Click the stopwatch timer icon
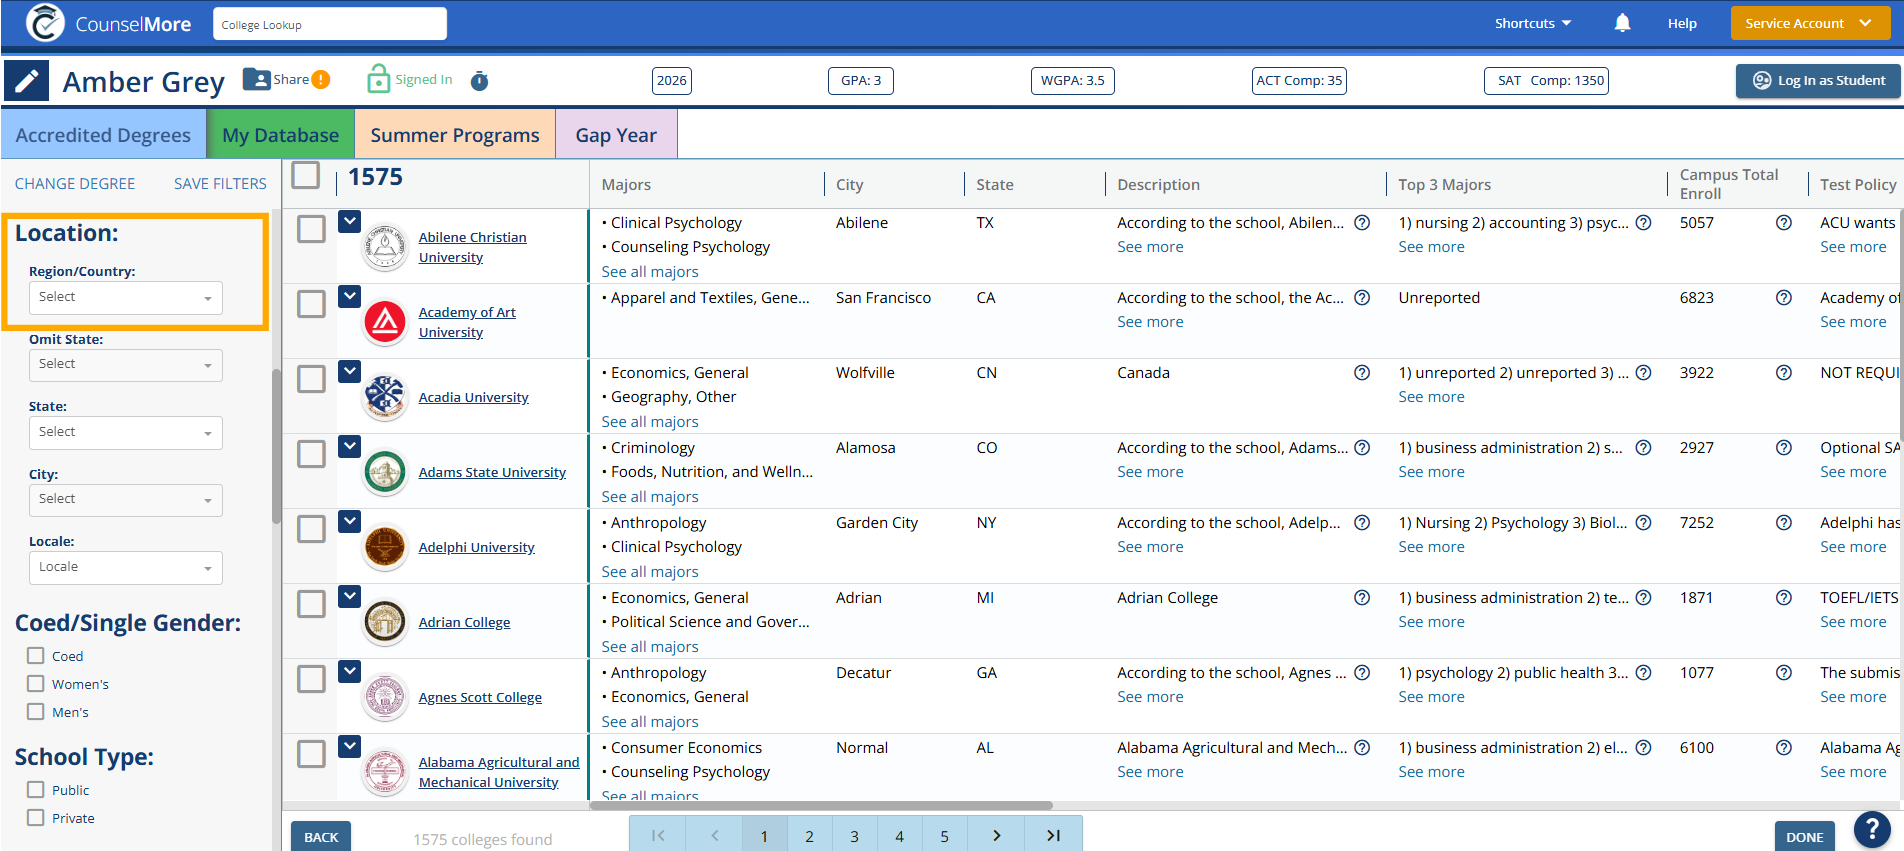This screenshot has width=1904, height=851. coord(480,81)
